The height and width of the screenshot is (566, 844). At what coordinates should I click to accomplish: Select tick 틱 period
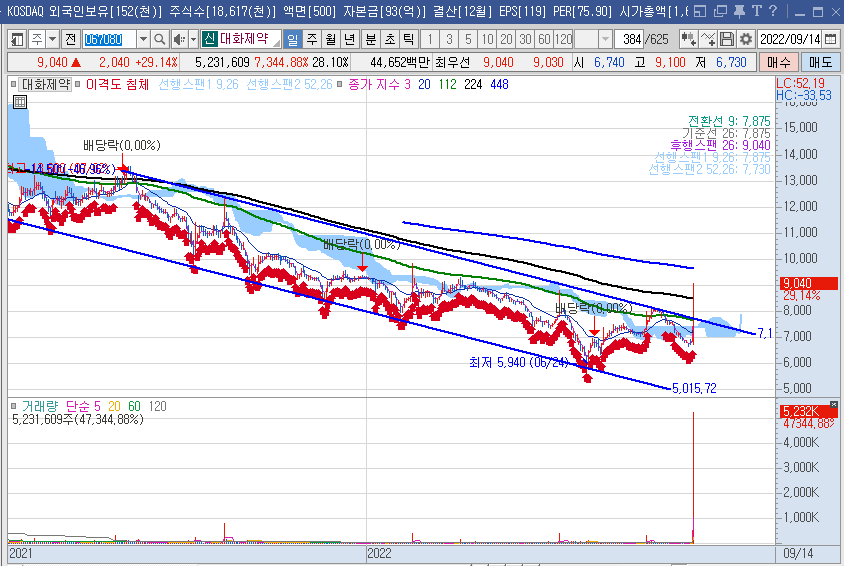(409, 39)
